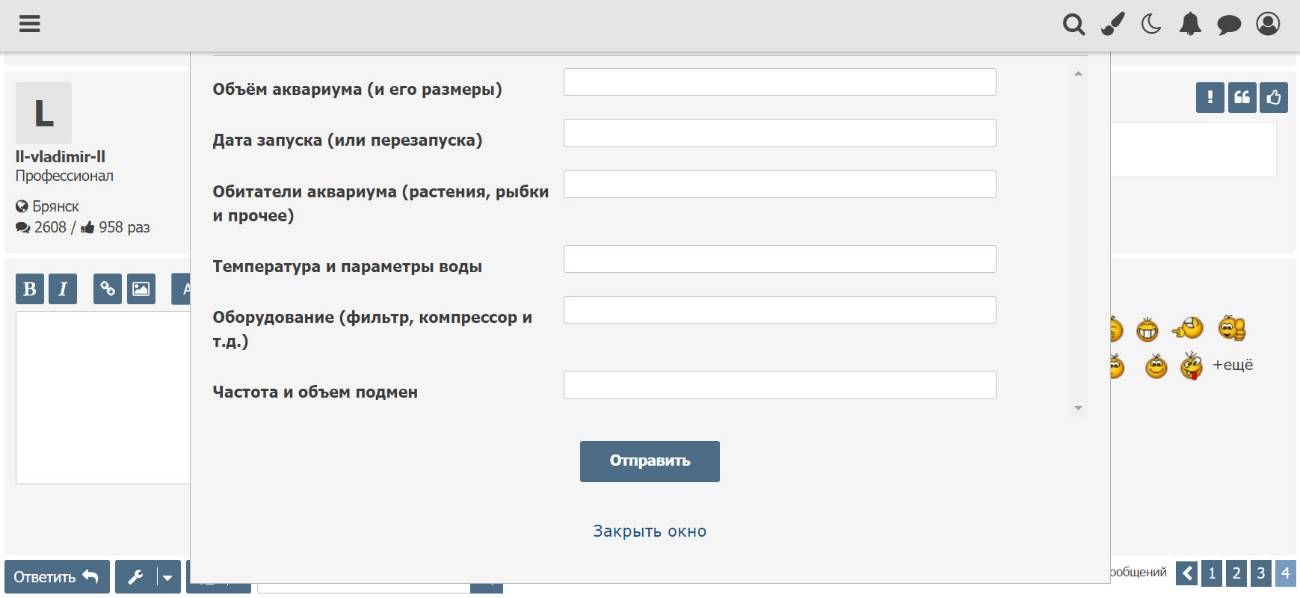Open the notifications bell

1190,25
